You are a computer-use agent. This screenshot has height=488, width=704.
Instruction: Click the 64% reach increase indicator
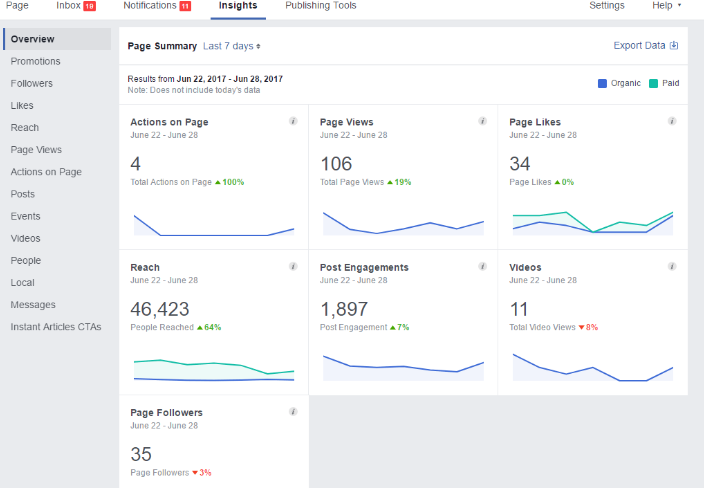tap(209, 327)
